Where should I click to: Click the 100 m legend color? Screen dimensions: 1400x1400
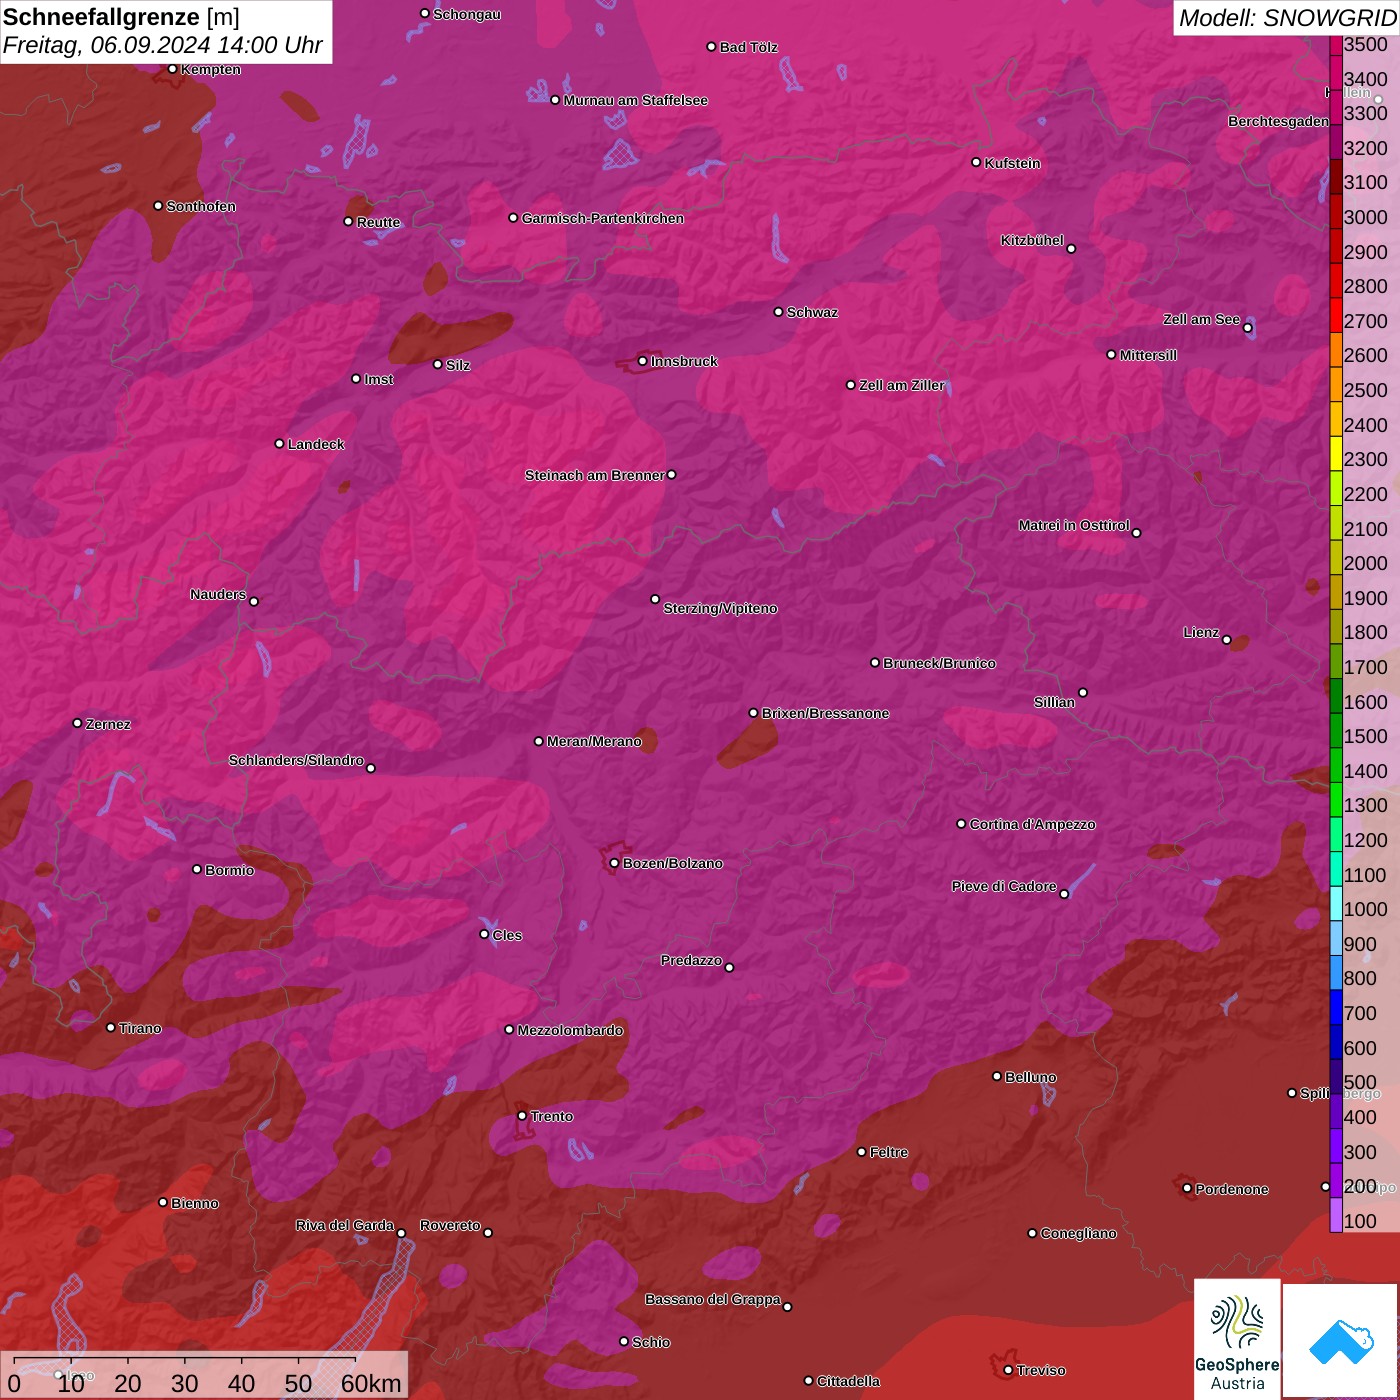click(x=1336, y=1214)
